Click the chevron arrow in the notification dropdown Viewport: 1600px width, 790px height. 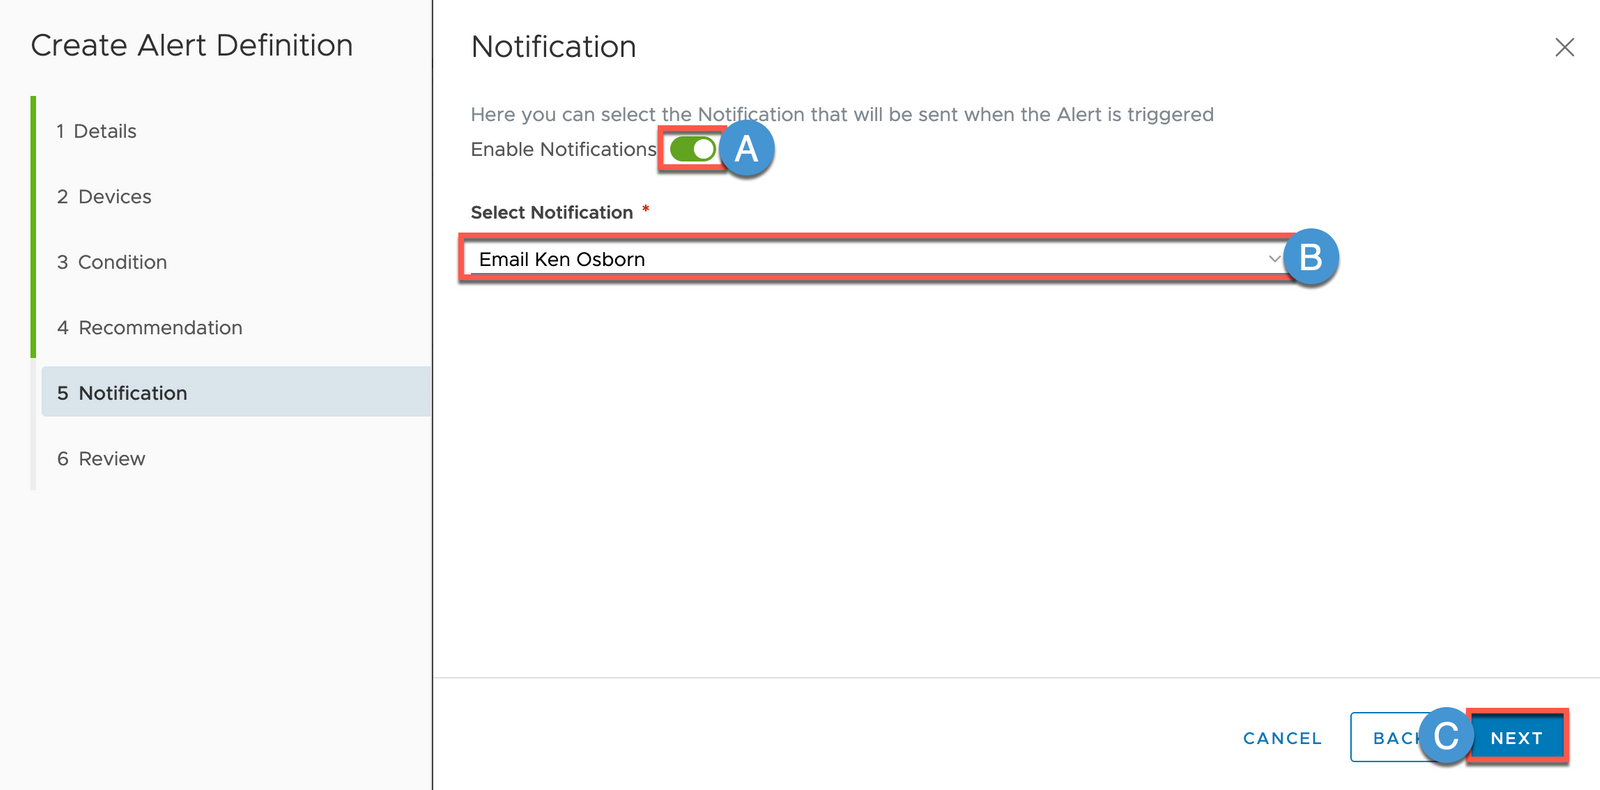click(1274, 259)
